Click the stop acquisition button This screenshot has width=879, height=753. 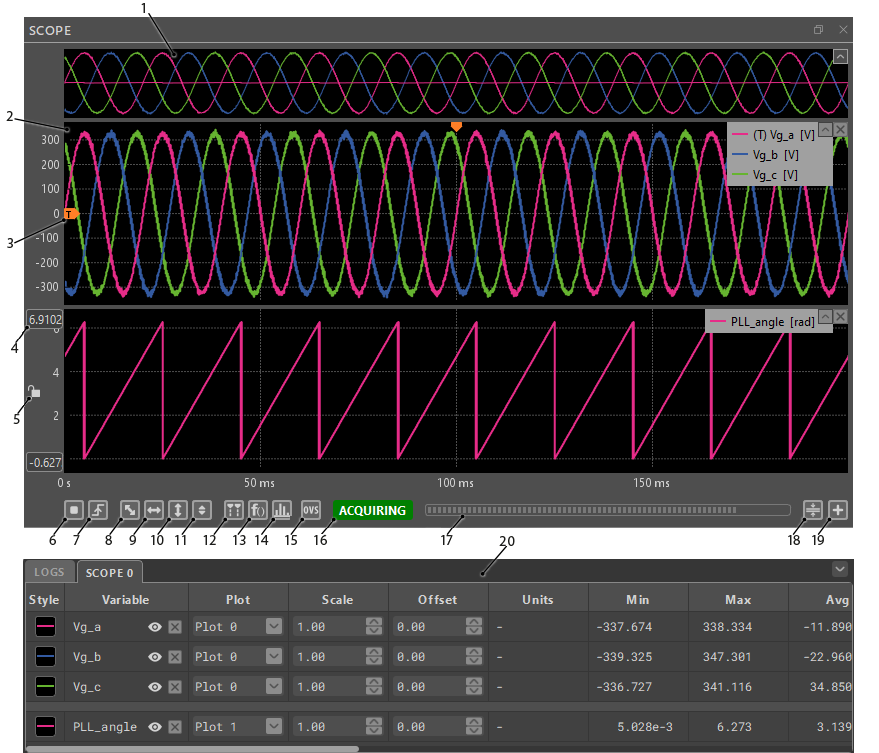74,510
